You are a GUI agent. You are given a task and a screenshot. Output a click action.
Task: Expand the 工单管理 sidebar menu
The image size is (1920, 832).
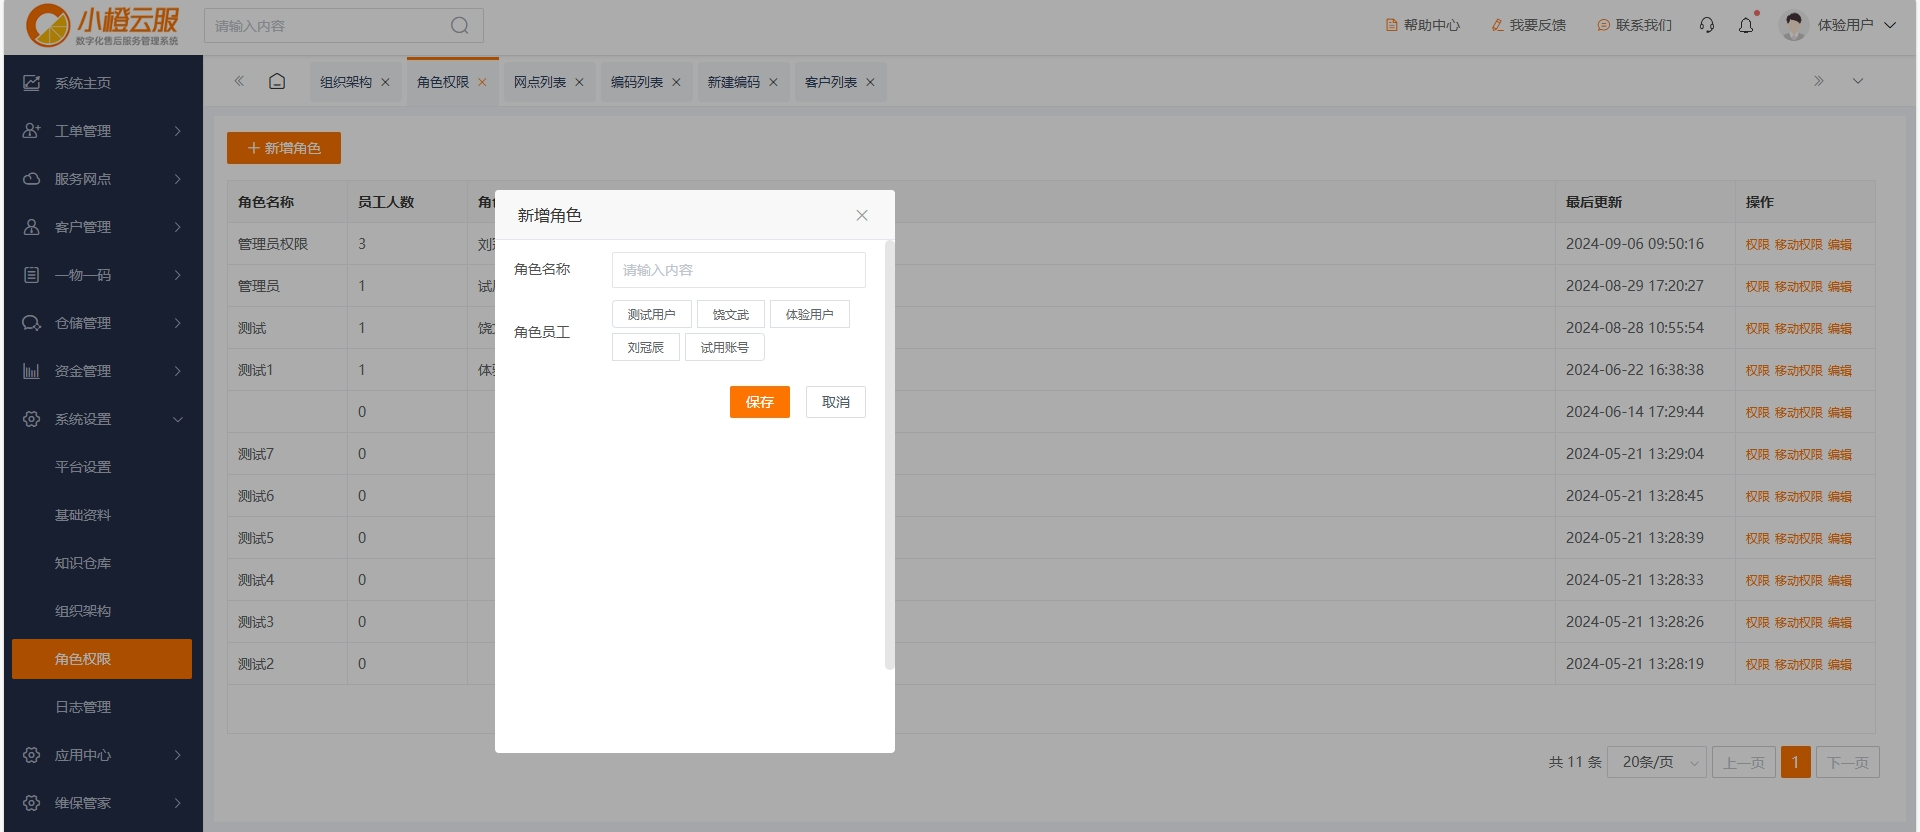click(100, 131)
